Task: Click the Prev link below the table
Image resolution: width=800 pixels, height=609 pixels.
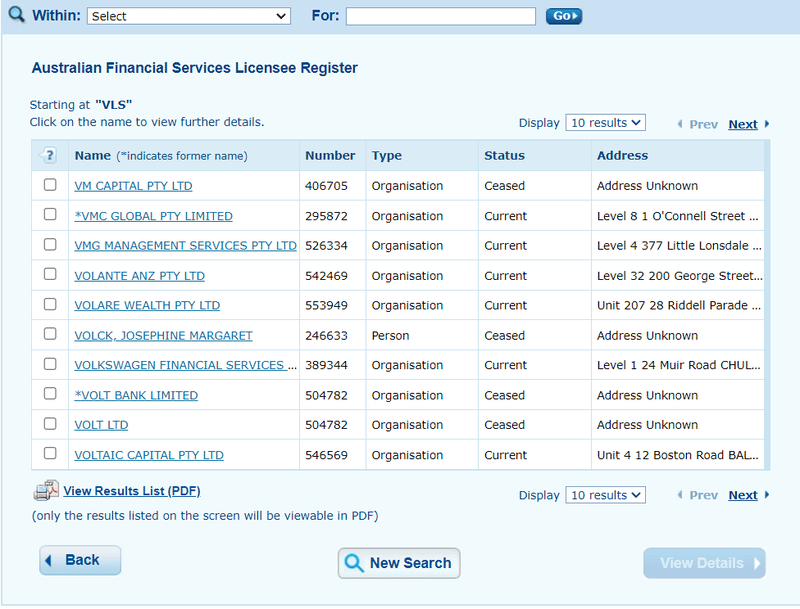Action: [703, 495]
